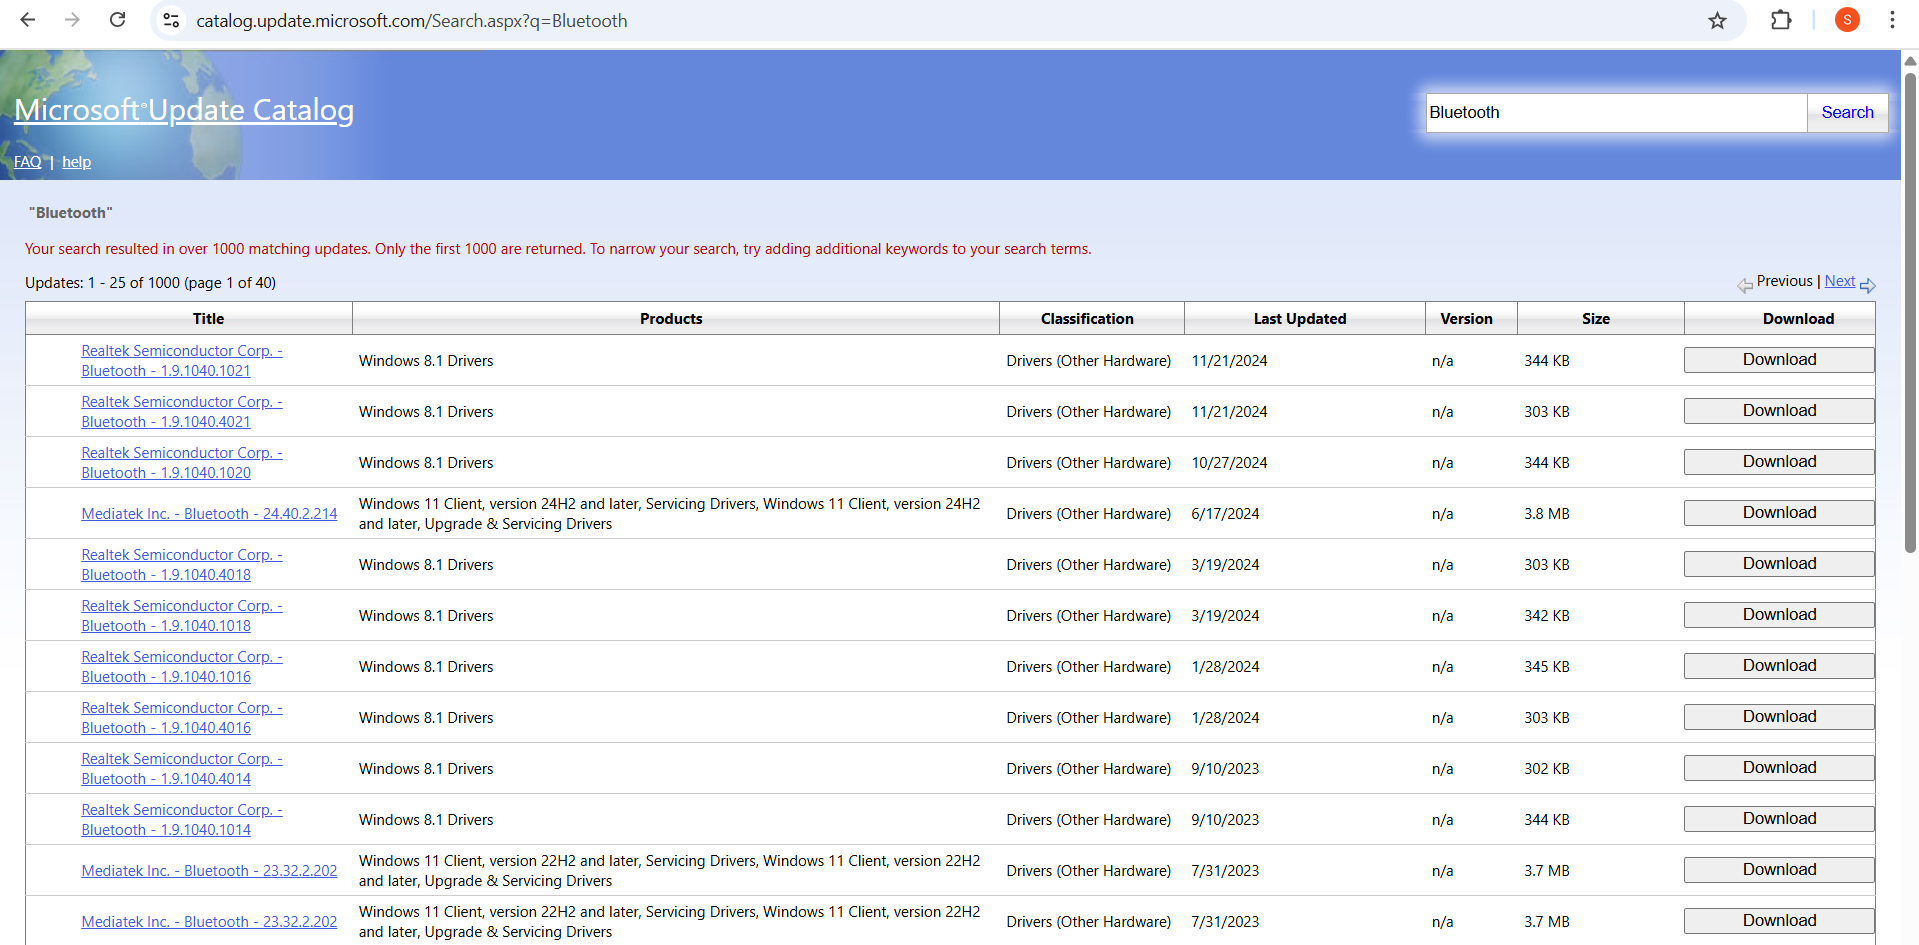Screen dimensions: 1919x945
Task: Click the Next page arrow icon
Action: (1867, 285)
